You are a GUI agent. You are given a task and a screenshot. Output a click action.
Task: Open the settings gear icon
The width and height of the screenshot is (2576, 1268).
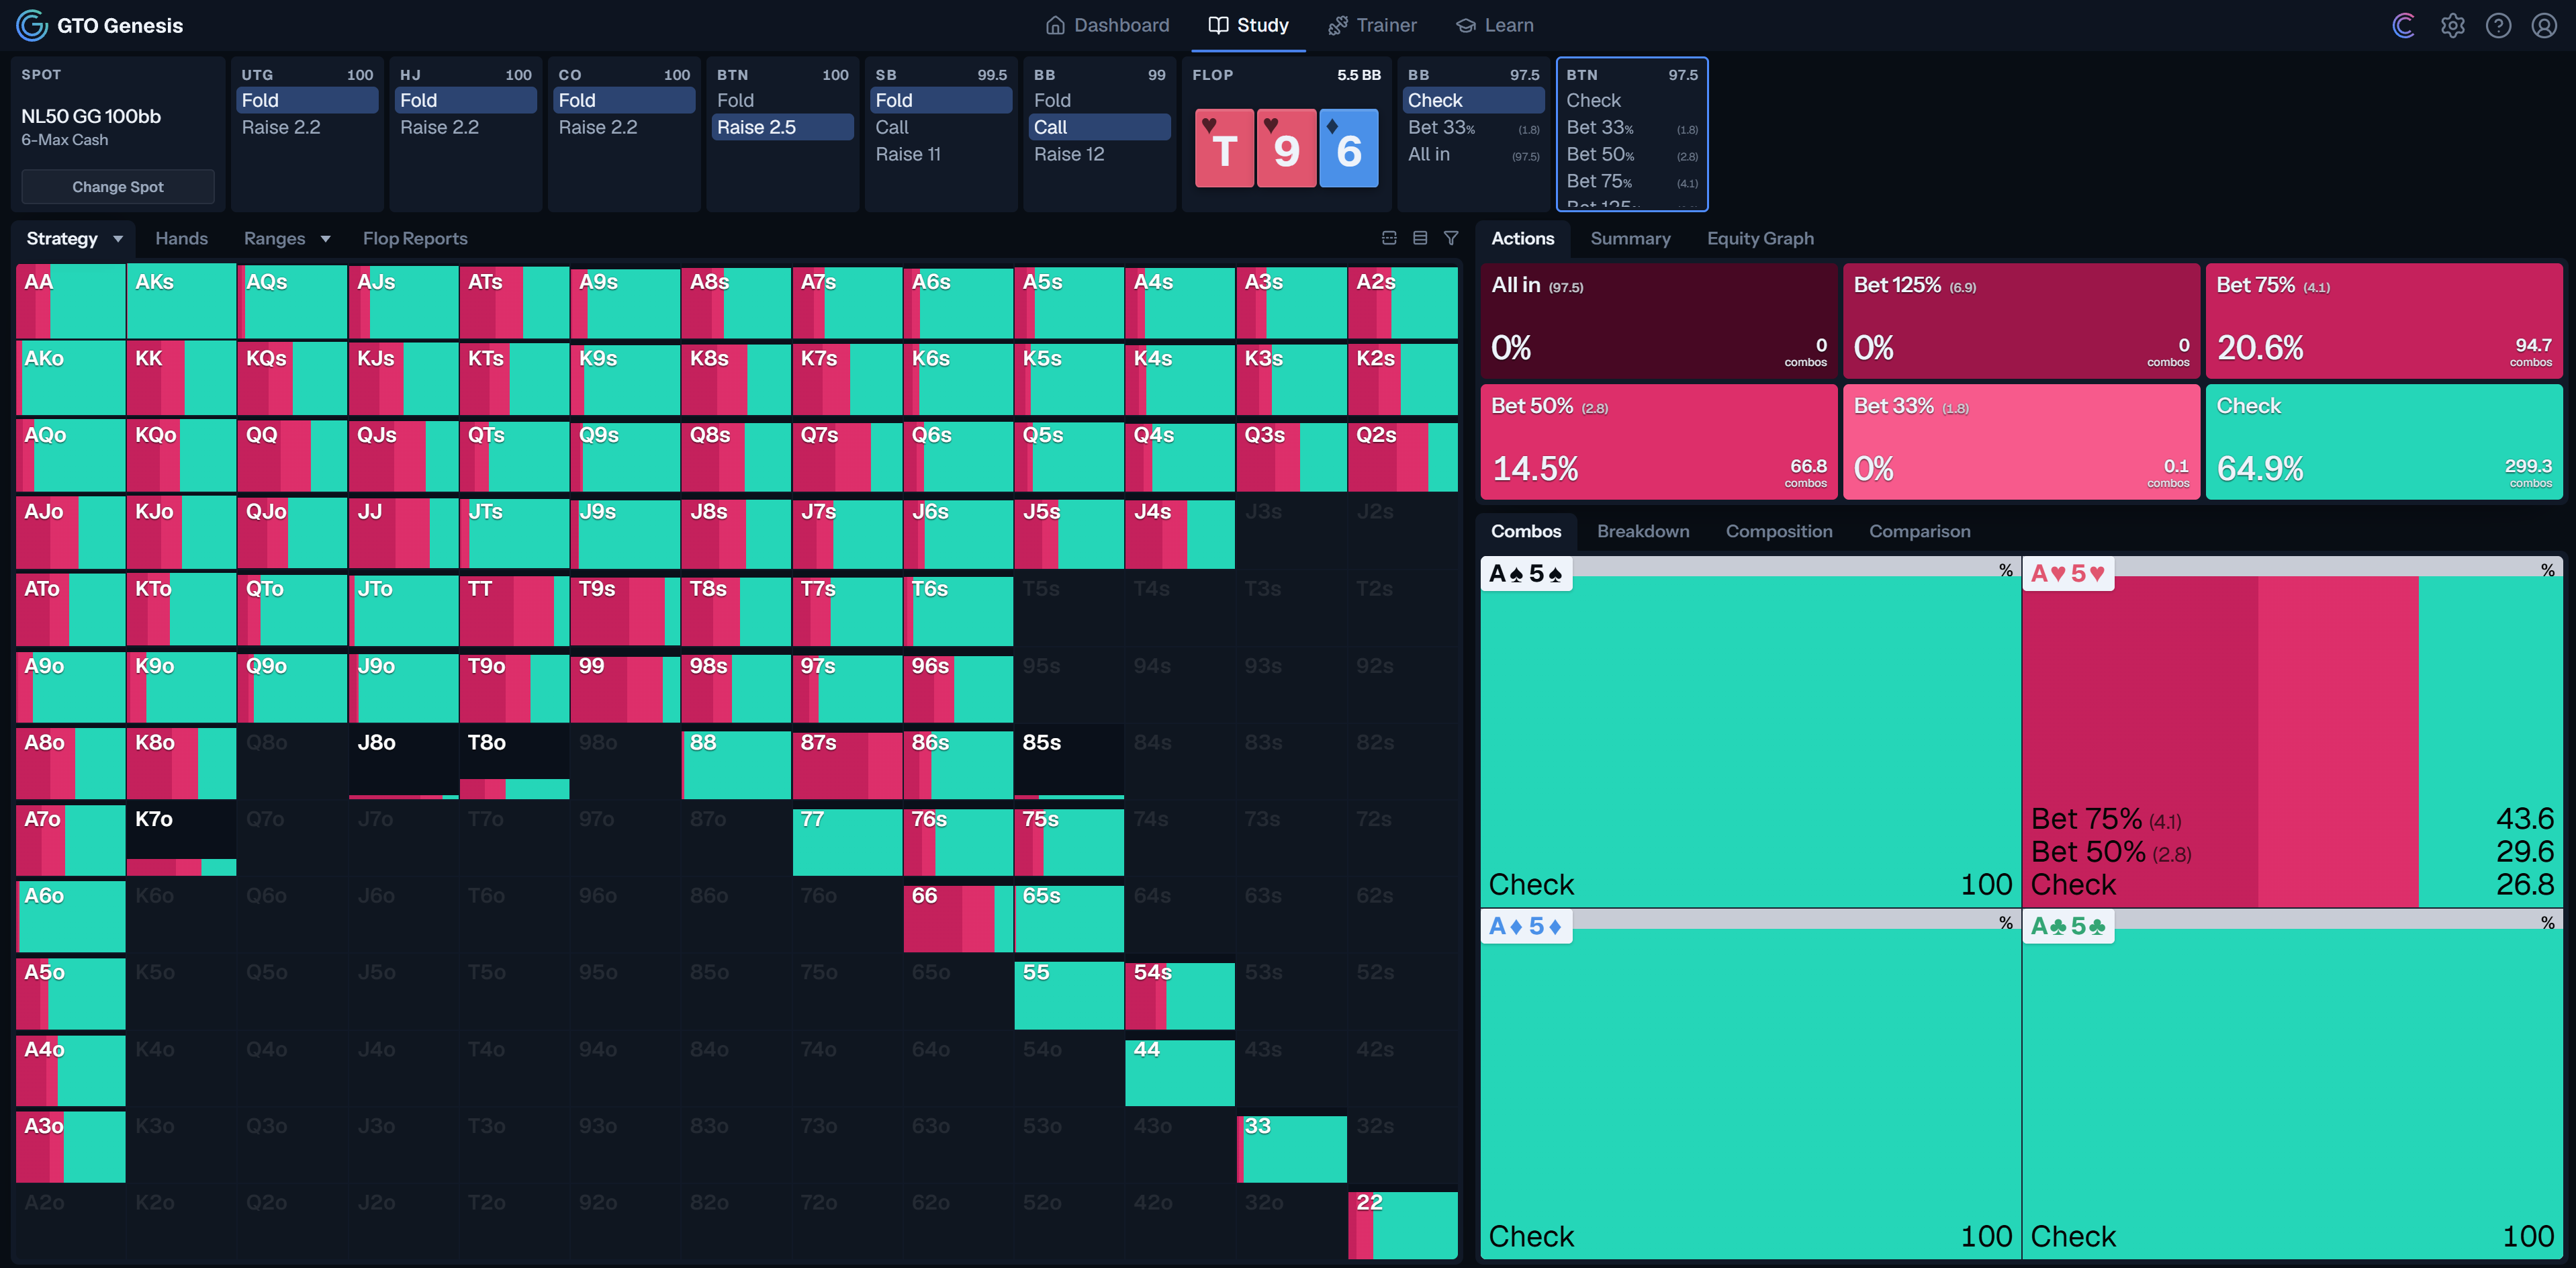pos(2452,25)
